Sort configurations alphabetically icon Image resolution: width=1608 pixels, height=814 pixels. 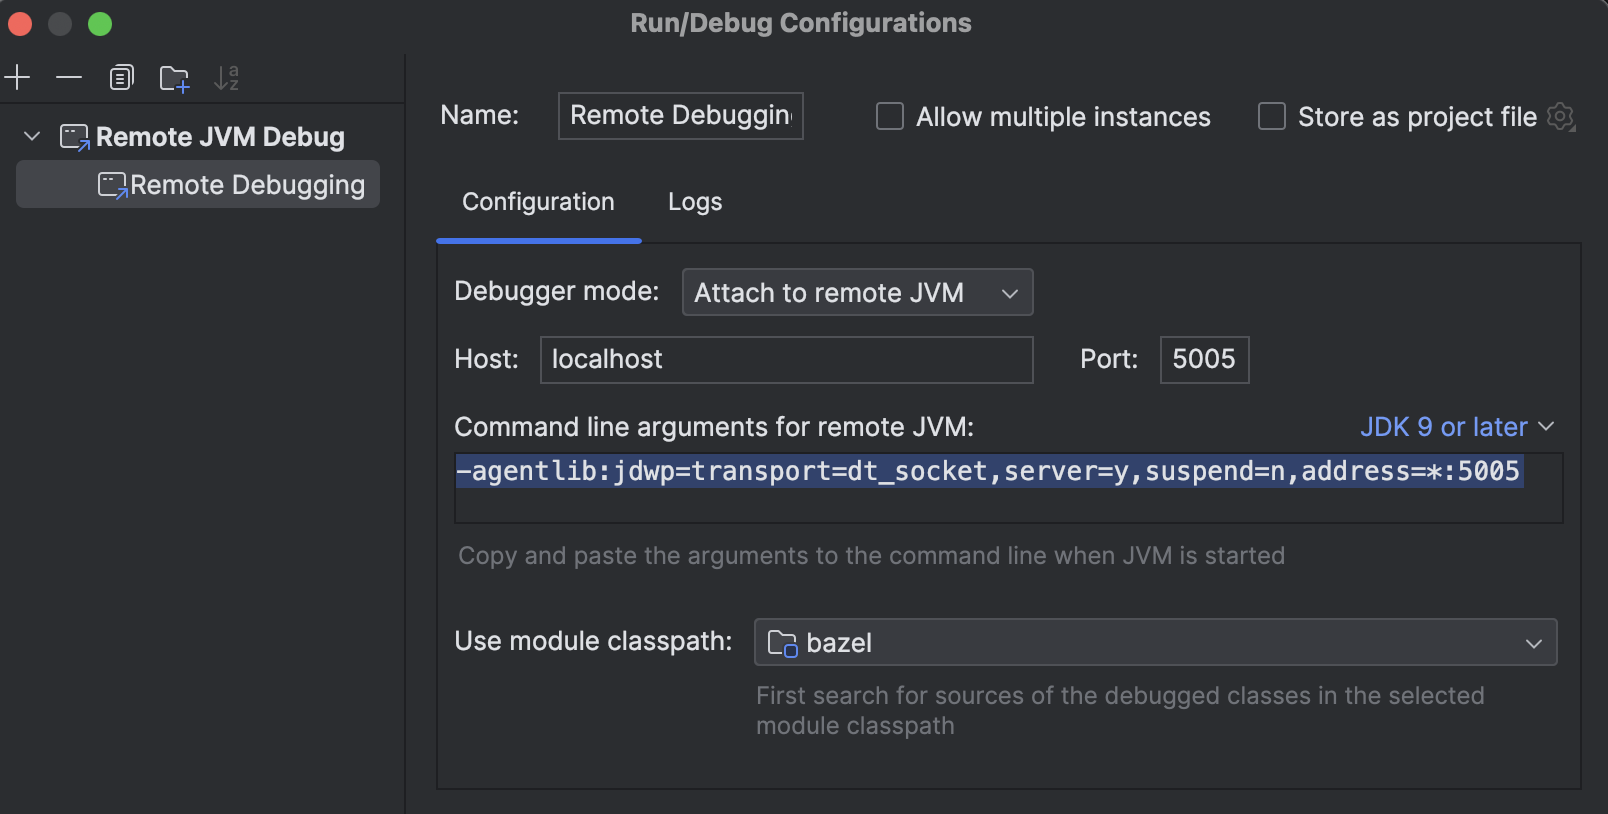[227, 78]
